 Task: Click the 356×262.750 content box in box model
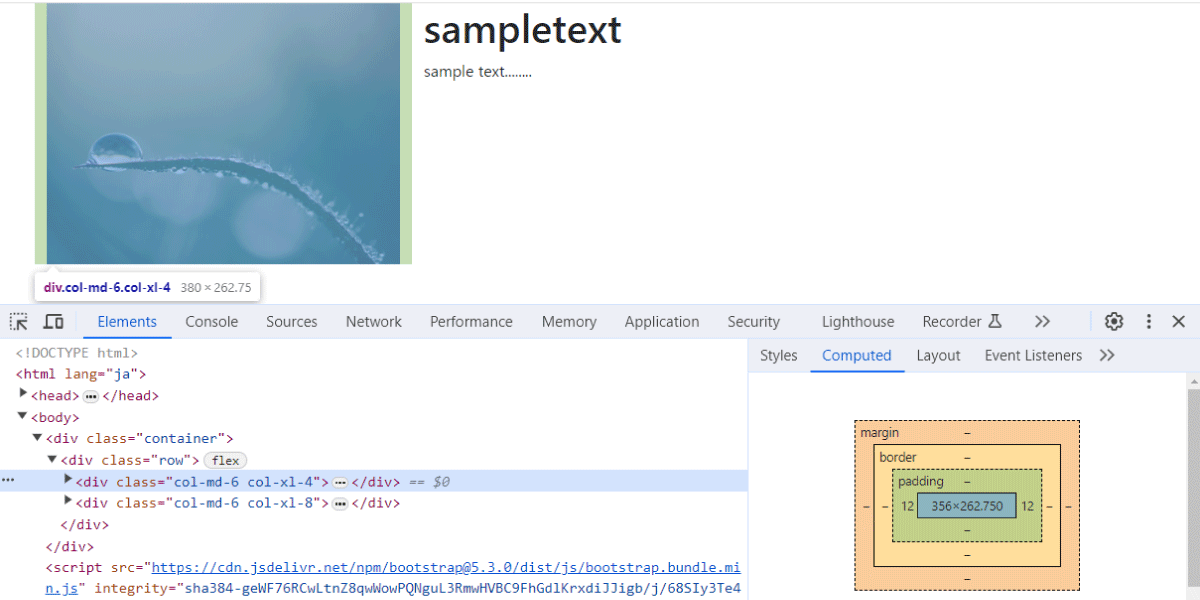pyautogui.click(x=966, y=506)
